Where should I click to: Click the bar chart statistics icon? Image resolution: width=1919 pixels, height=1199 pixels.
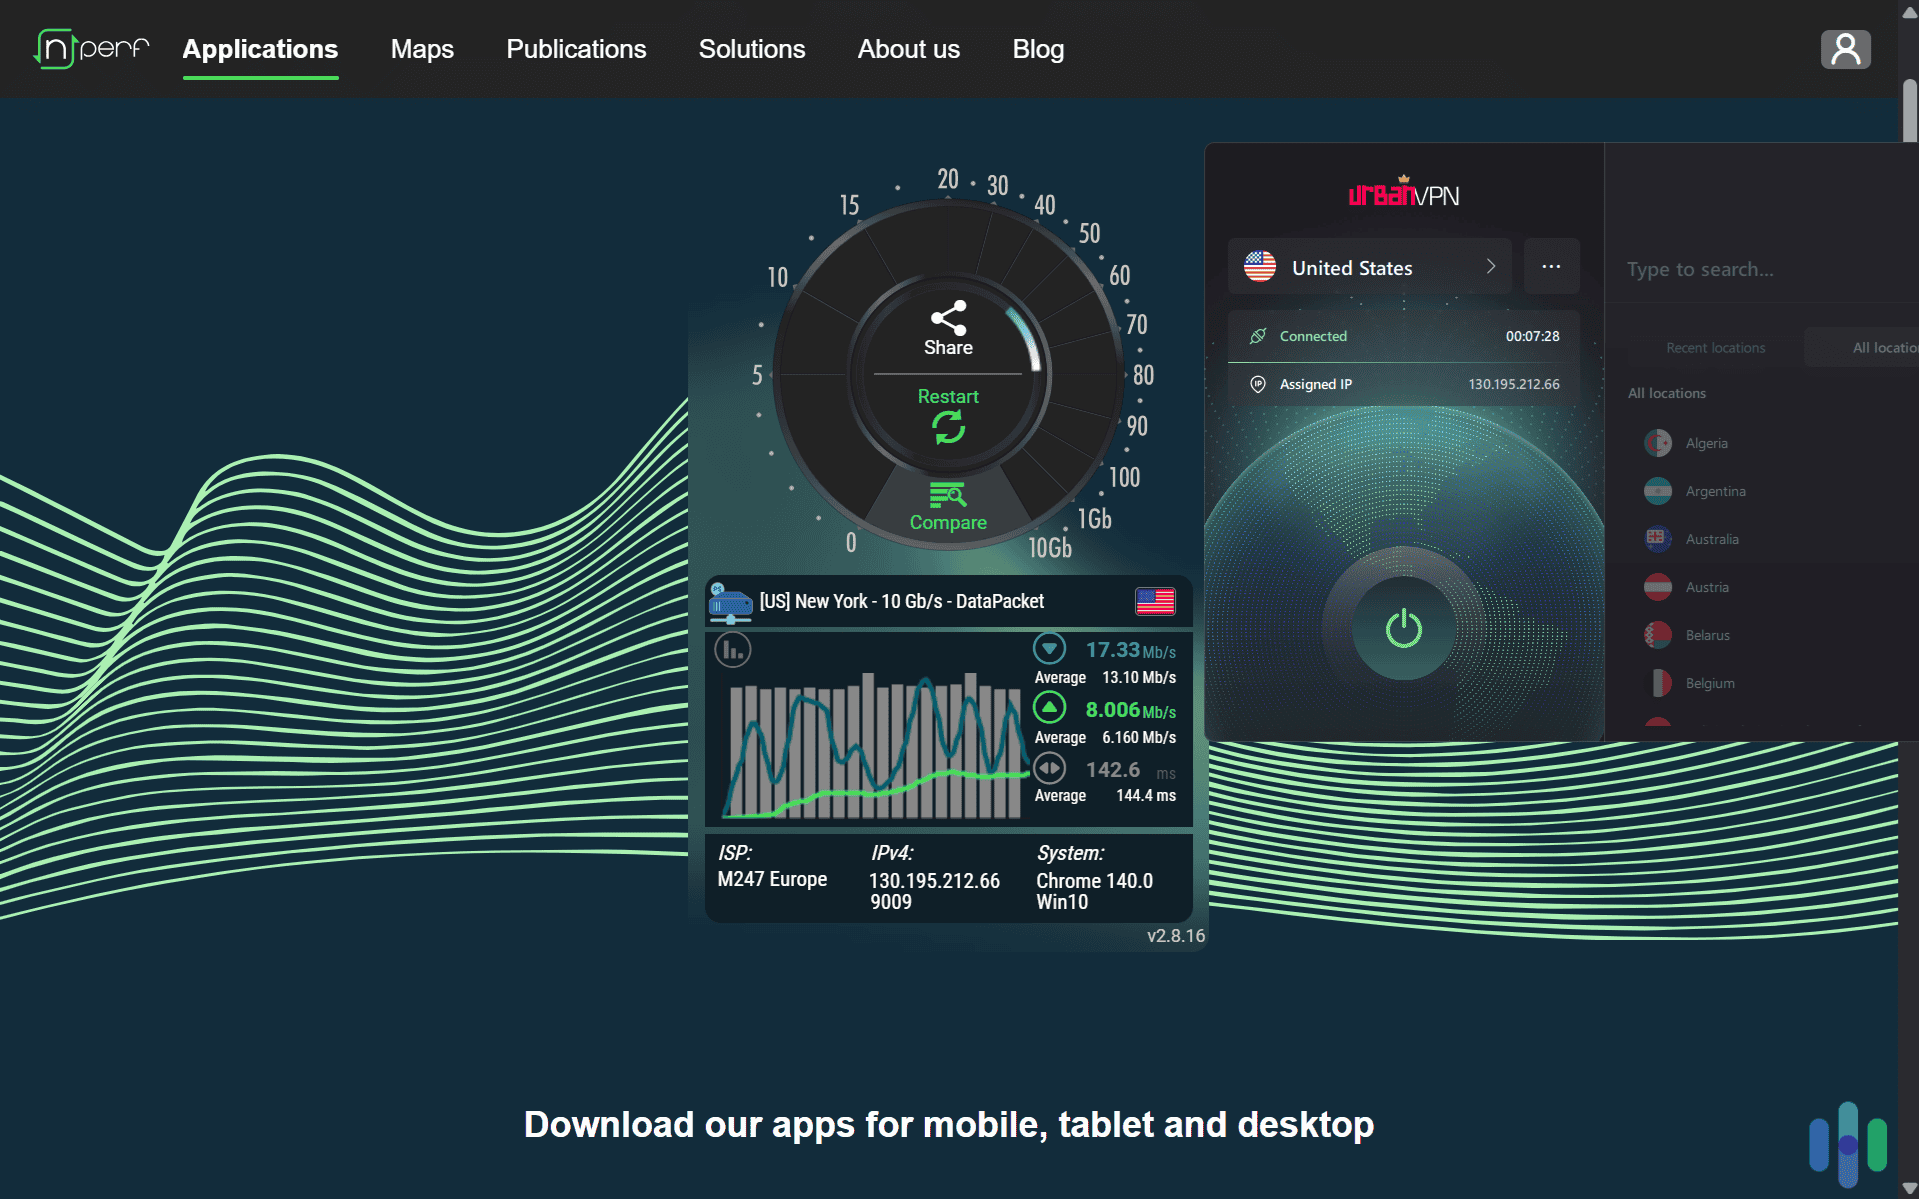point(733,650)
